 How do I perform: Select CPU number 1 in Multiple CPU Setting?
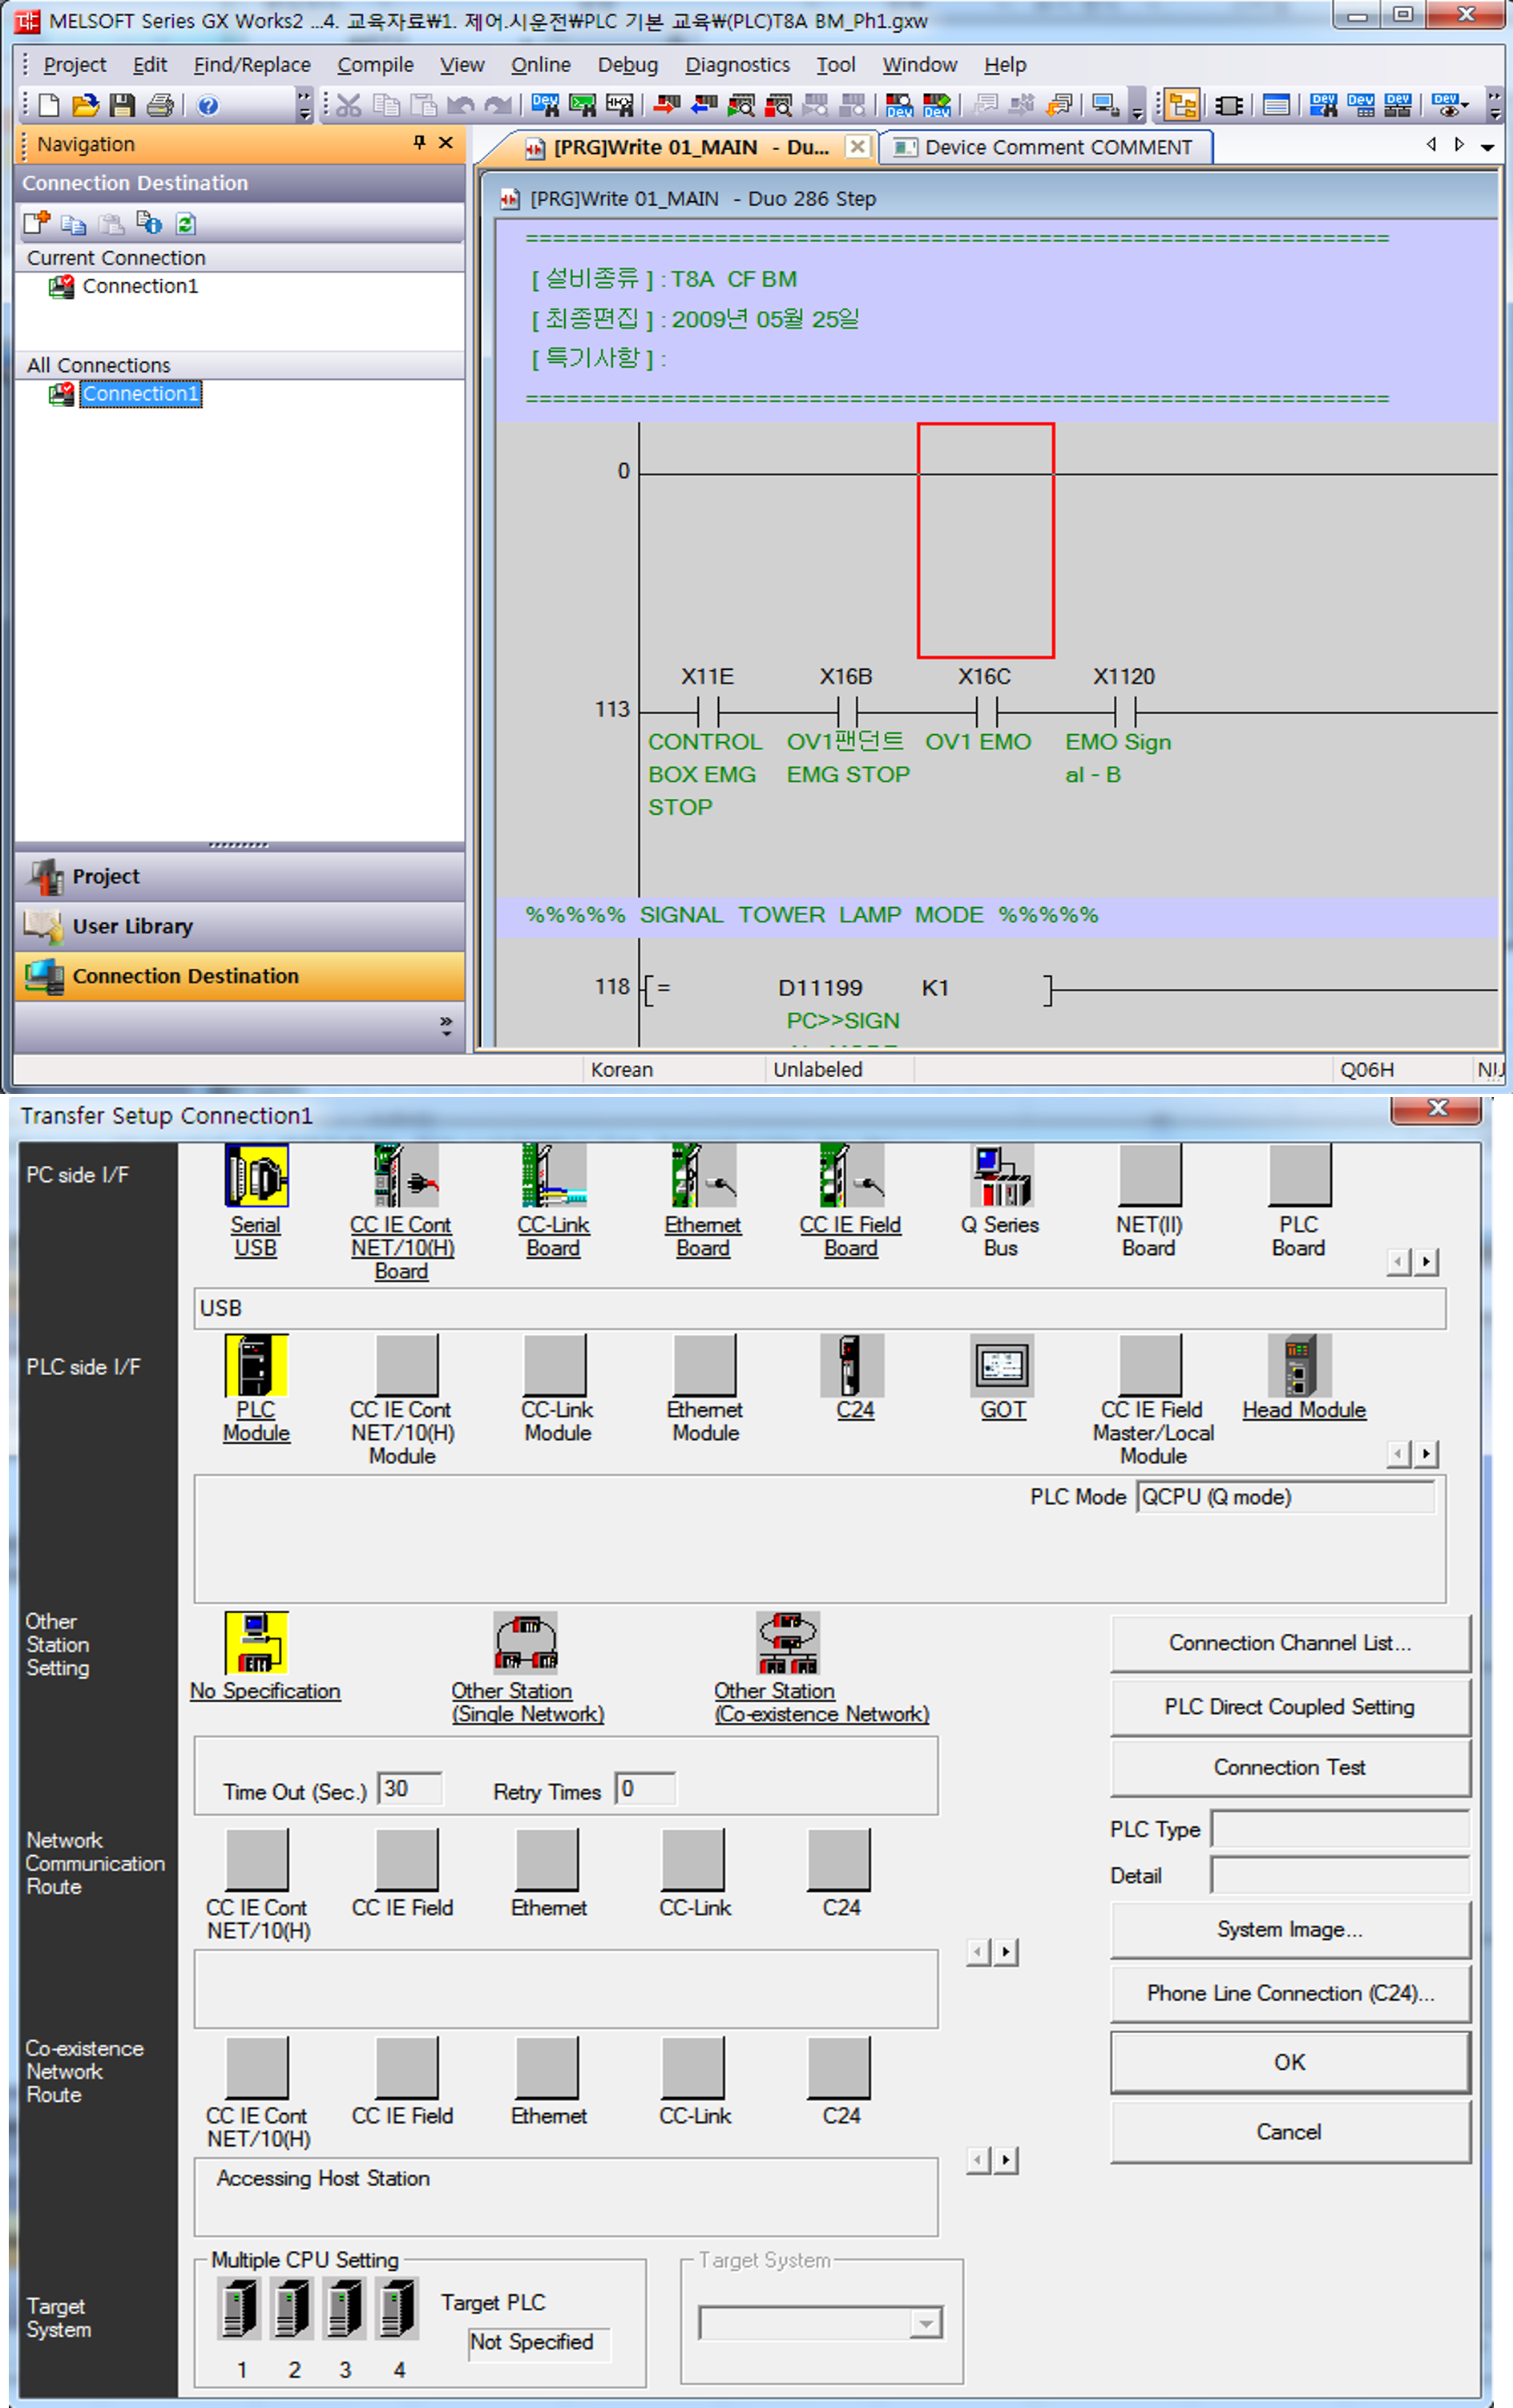[240, 2307]
